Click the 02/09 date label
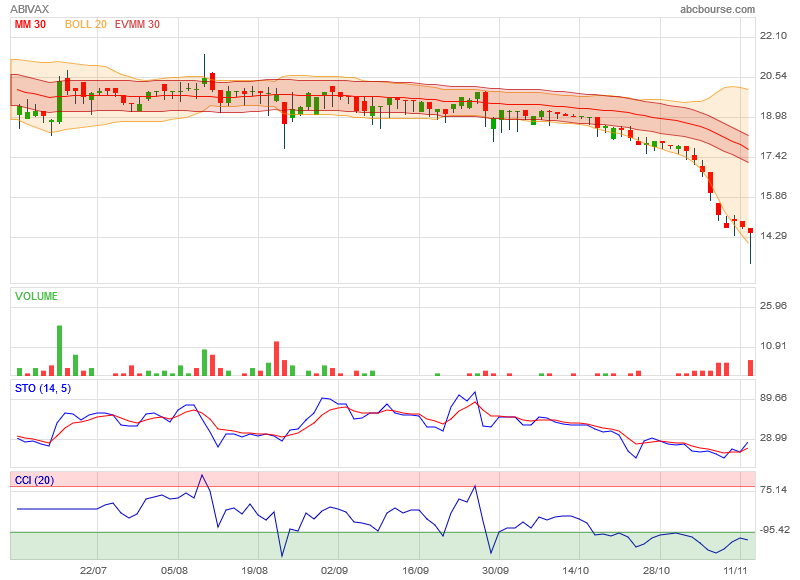The image size is (800, 580). pos(334,570)
